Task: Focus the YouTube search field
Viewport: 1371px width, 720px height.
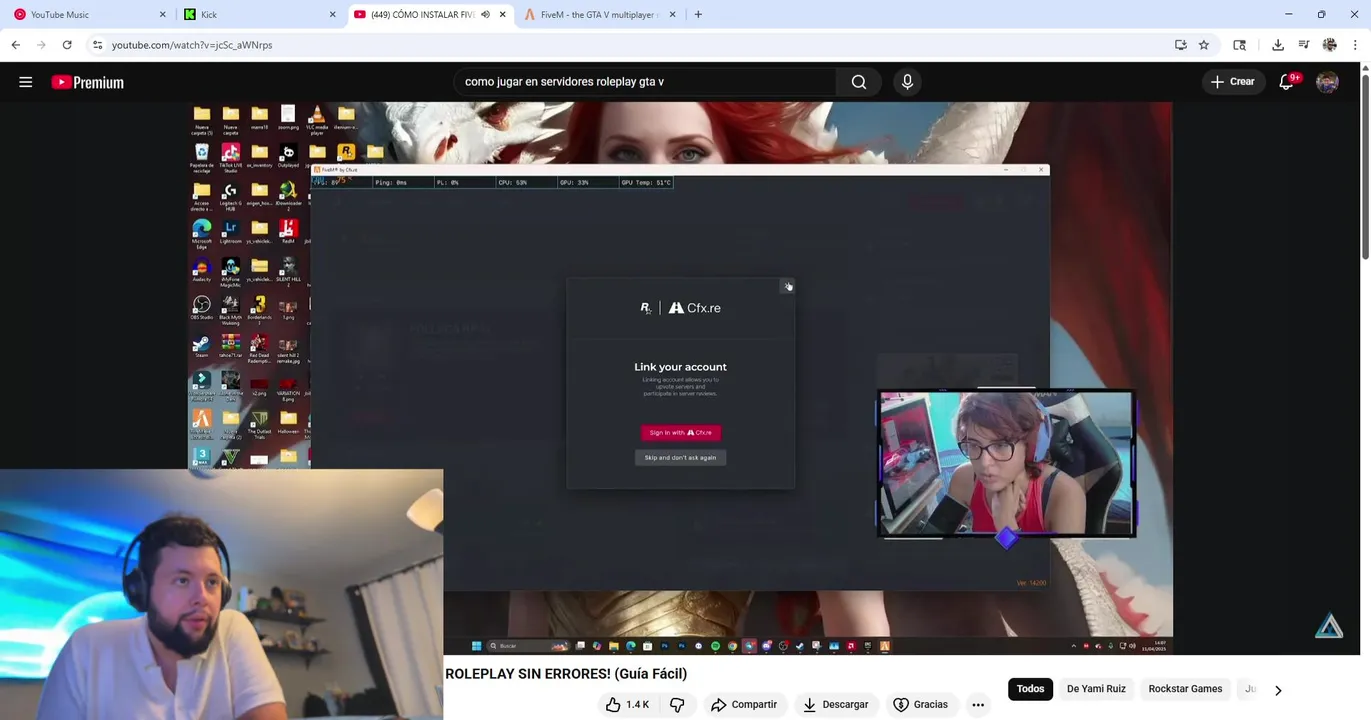Action: click(x=645, y=82)
